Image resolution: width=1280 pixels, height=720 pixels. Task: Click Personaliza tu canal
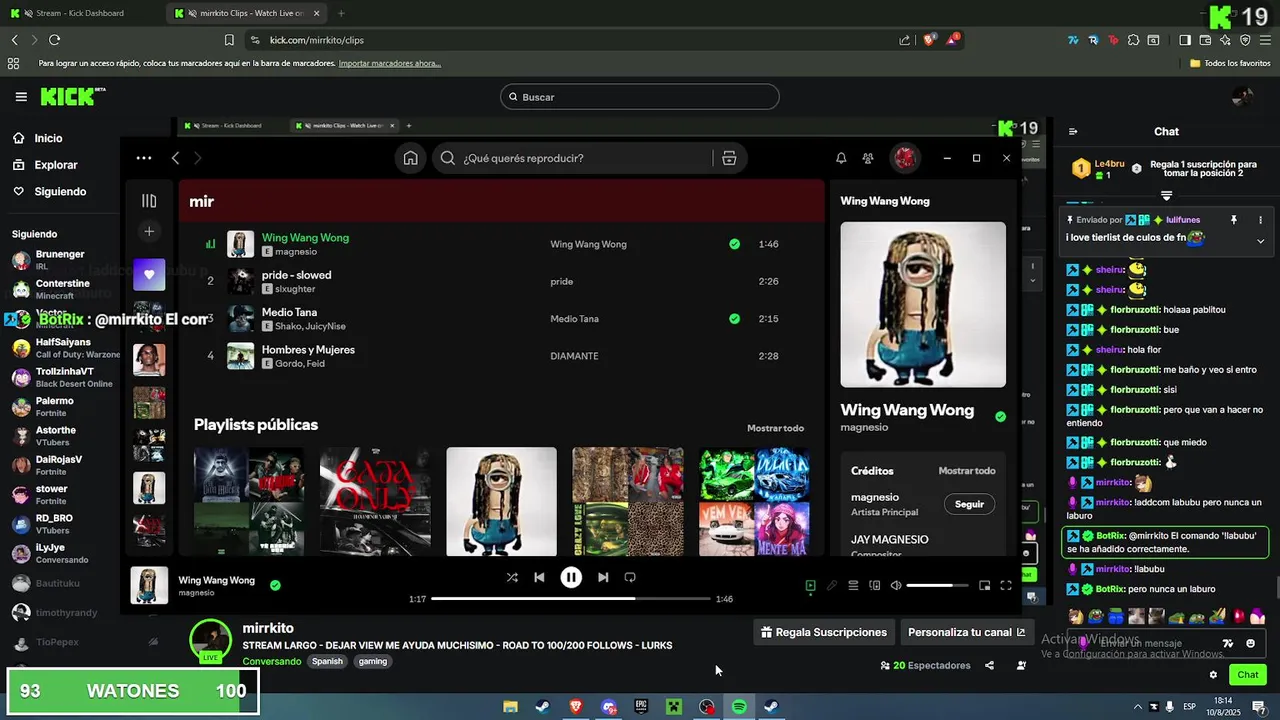pos(966,632)
